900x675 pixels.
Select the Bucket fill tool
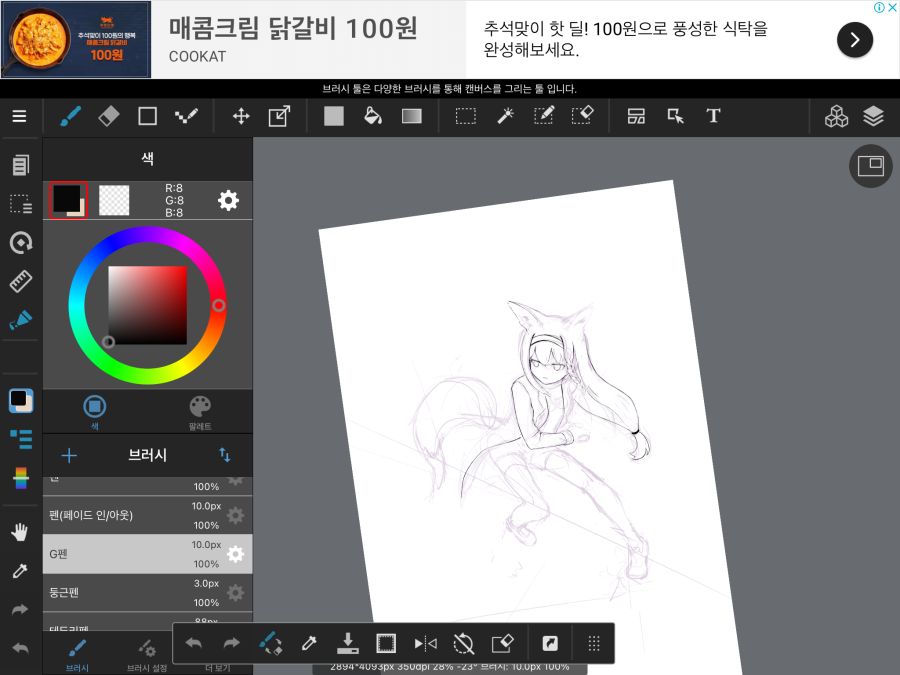coord(373,117)
